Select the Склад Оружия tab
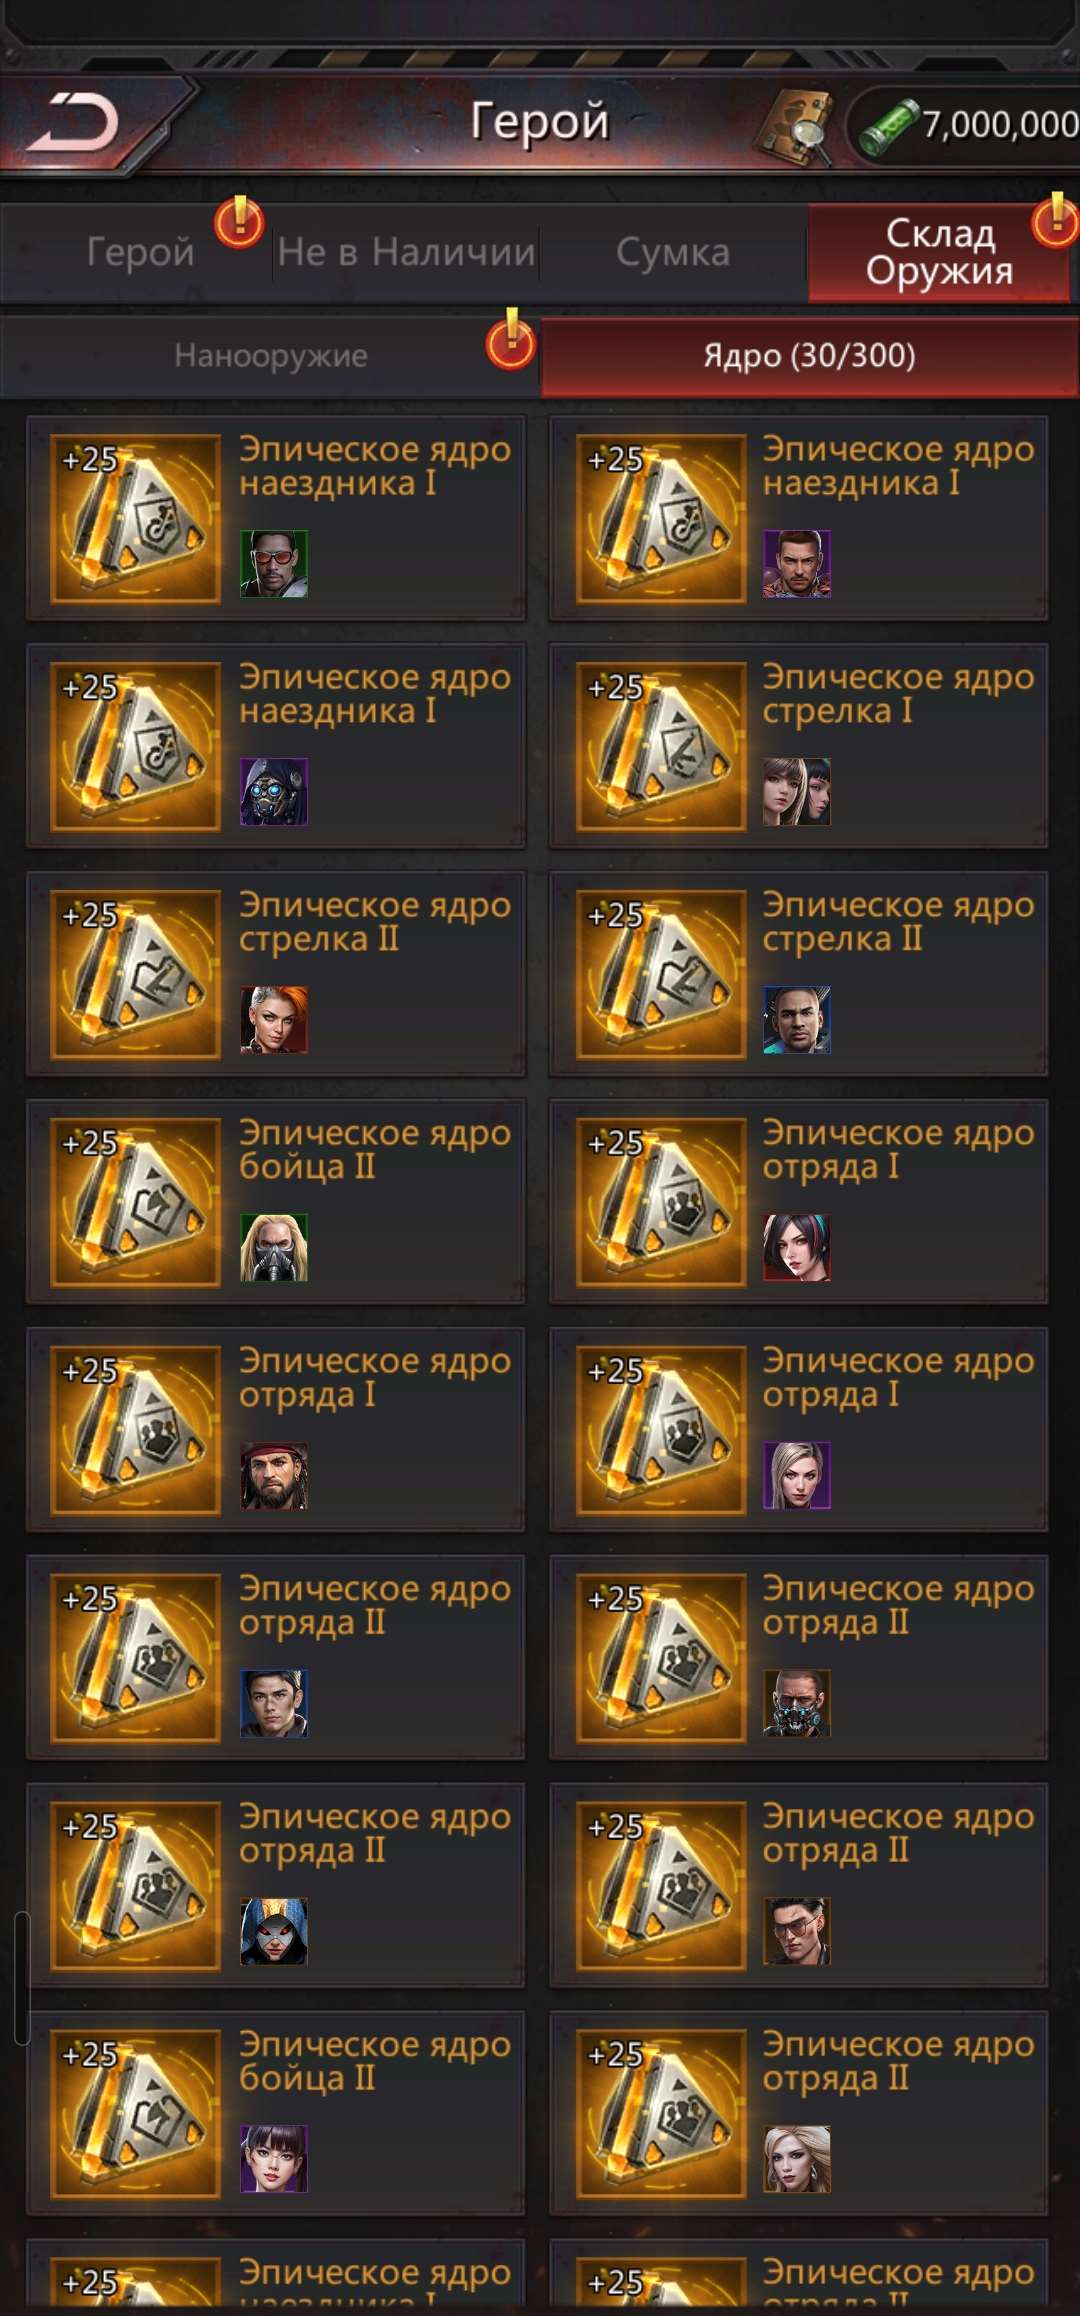 [x=940, y=252]
